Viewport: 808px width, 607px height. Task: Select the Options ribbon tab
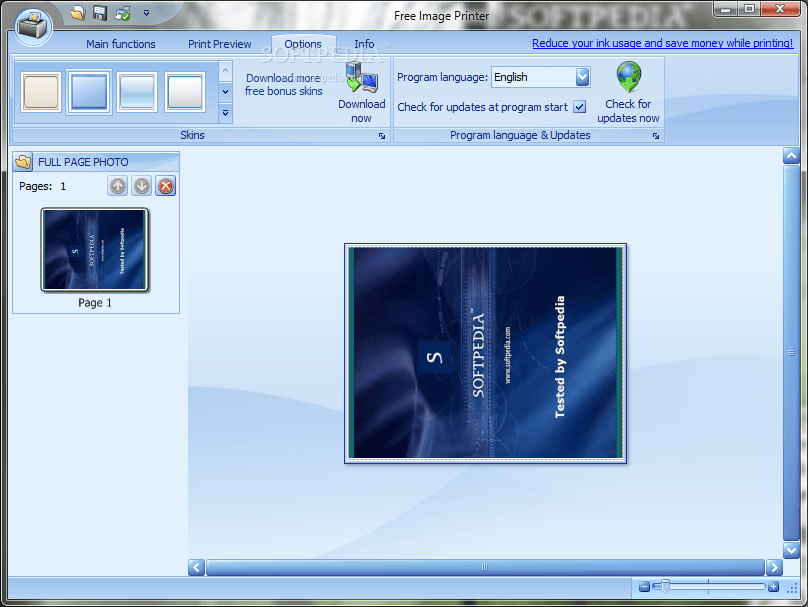tap(303, 44)
